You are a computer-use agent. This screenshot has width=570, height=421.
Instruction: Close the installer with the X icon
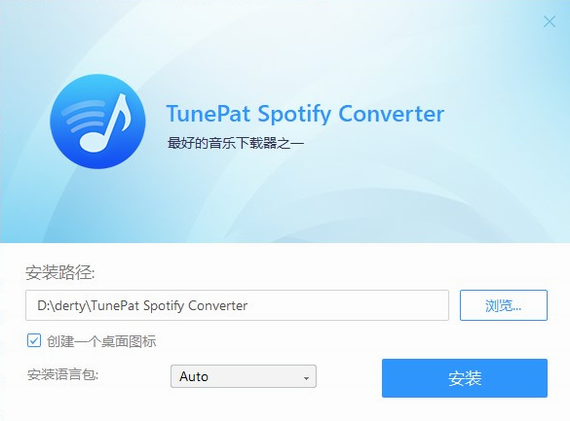coord(549,21)
